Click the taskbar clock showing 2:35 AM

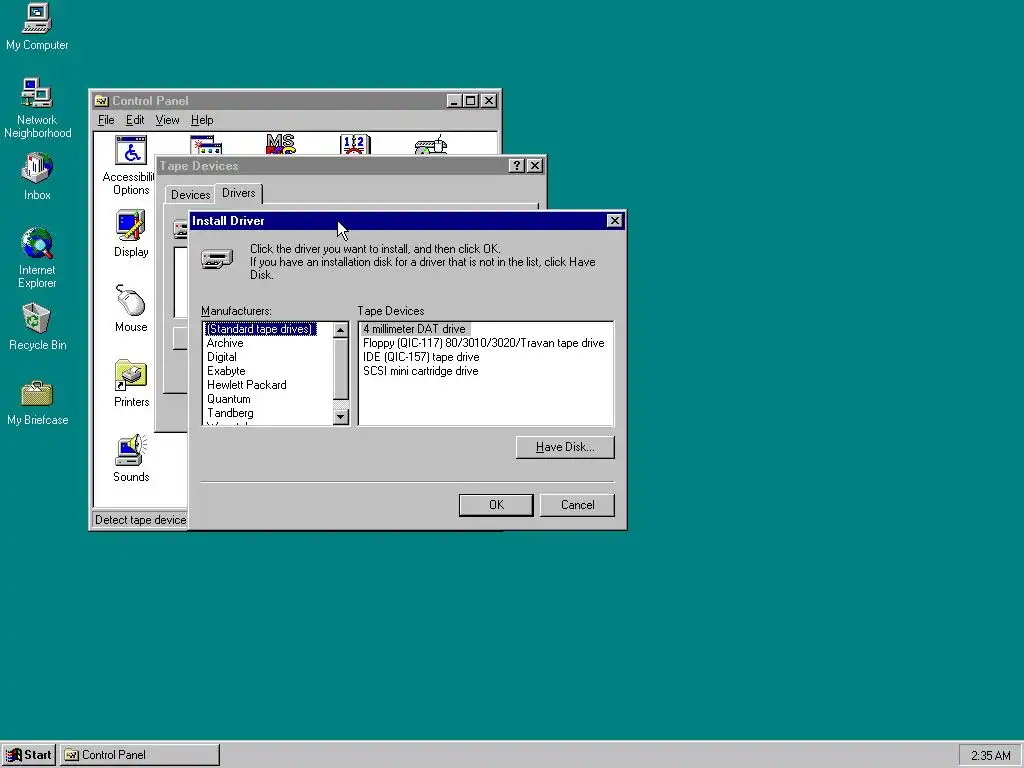point(990,756)
